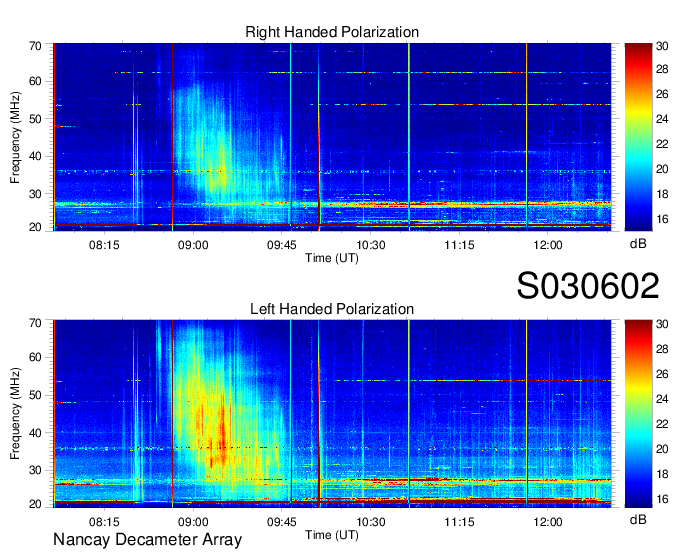Click the 11:15 tick of Right Handed plot

(459, 245)
